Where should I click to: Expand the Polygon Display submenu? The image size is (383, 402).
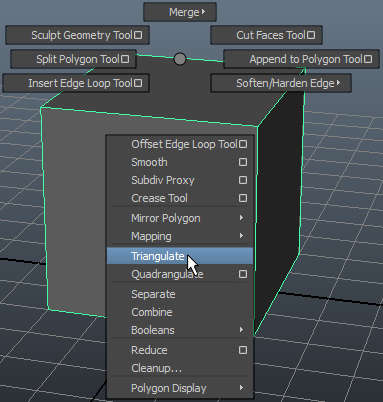click(x=180, y=388)
